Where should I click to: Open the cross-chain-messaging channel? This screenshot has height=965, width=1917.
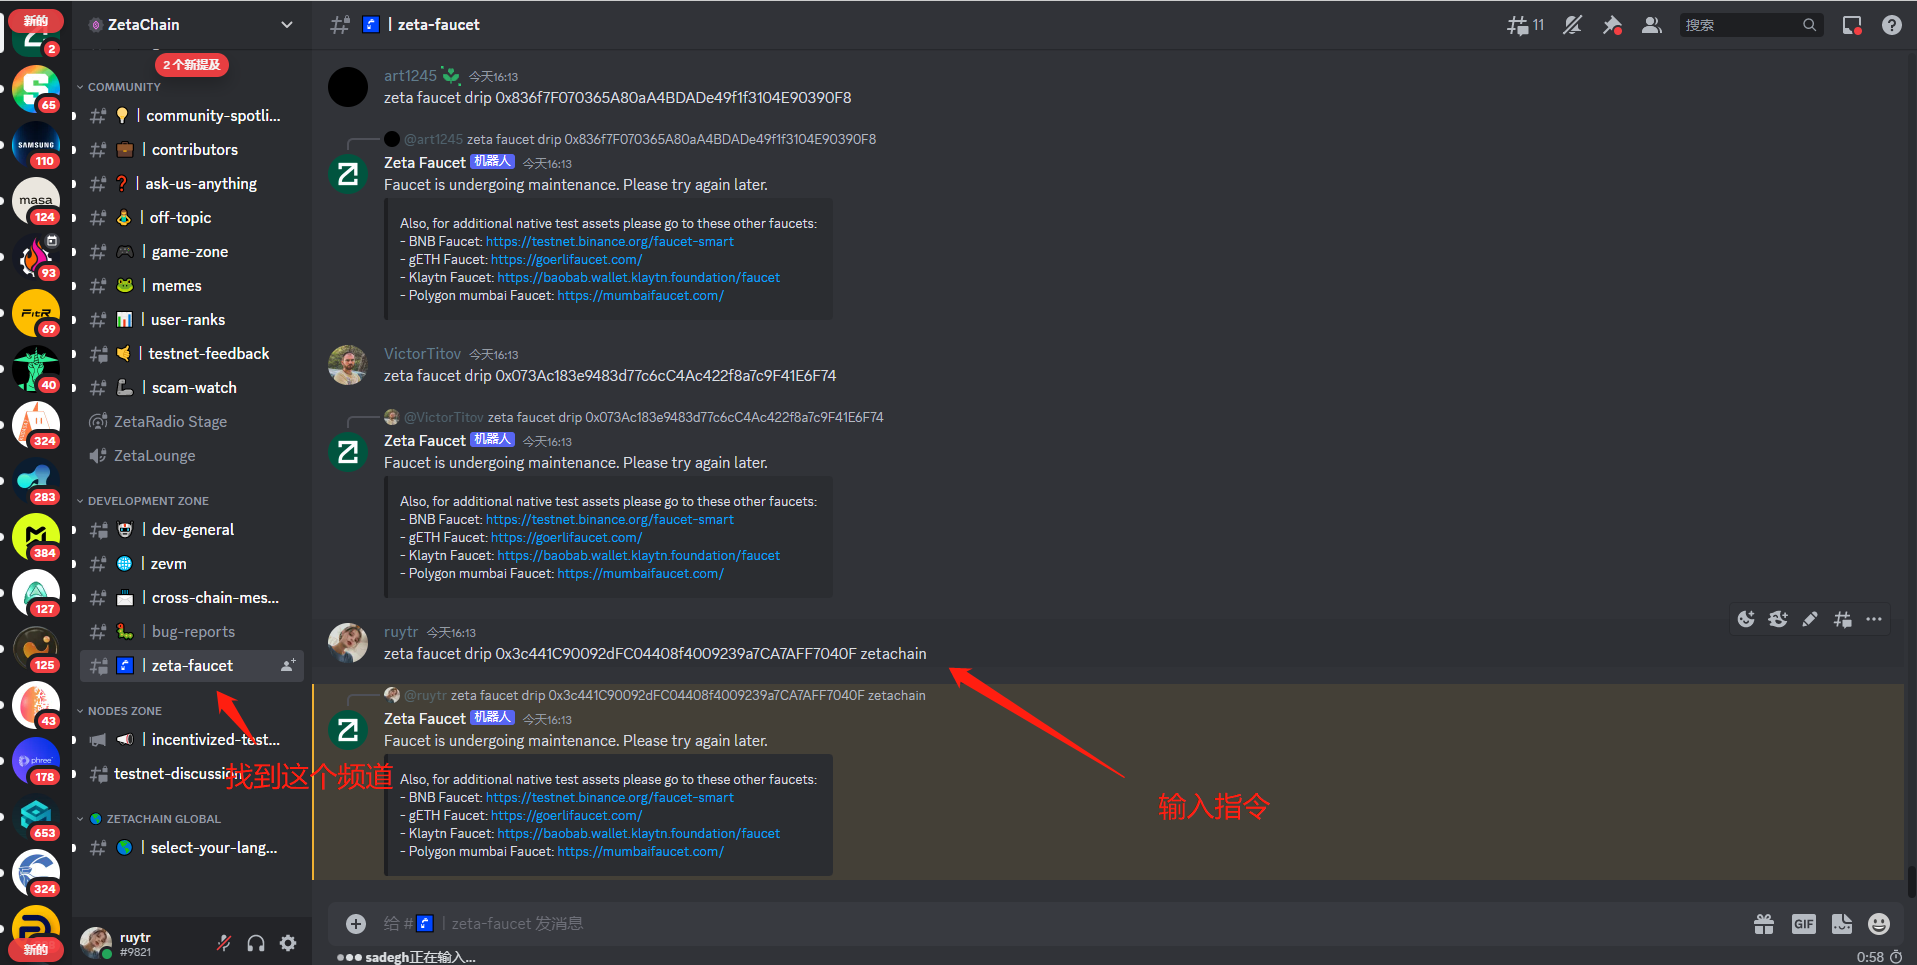(x=191, y=598)
